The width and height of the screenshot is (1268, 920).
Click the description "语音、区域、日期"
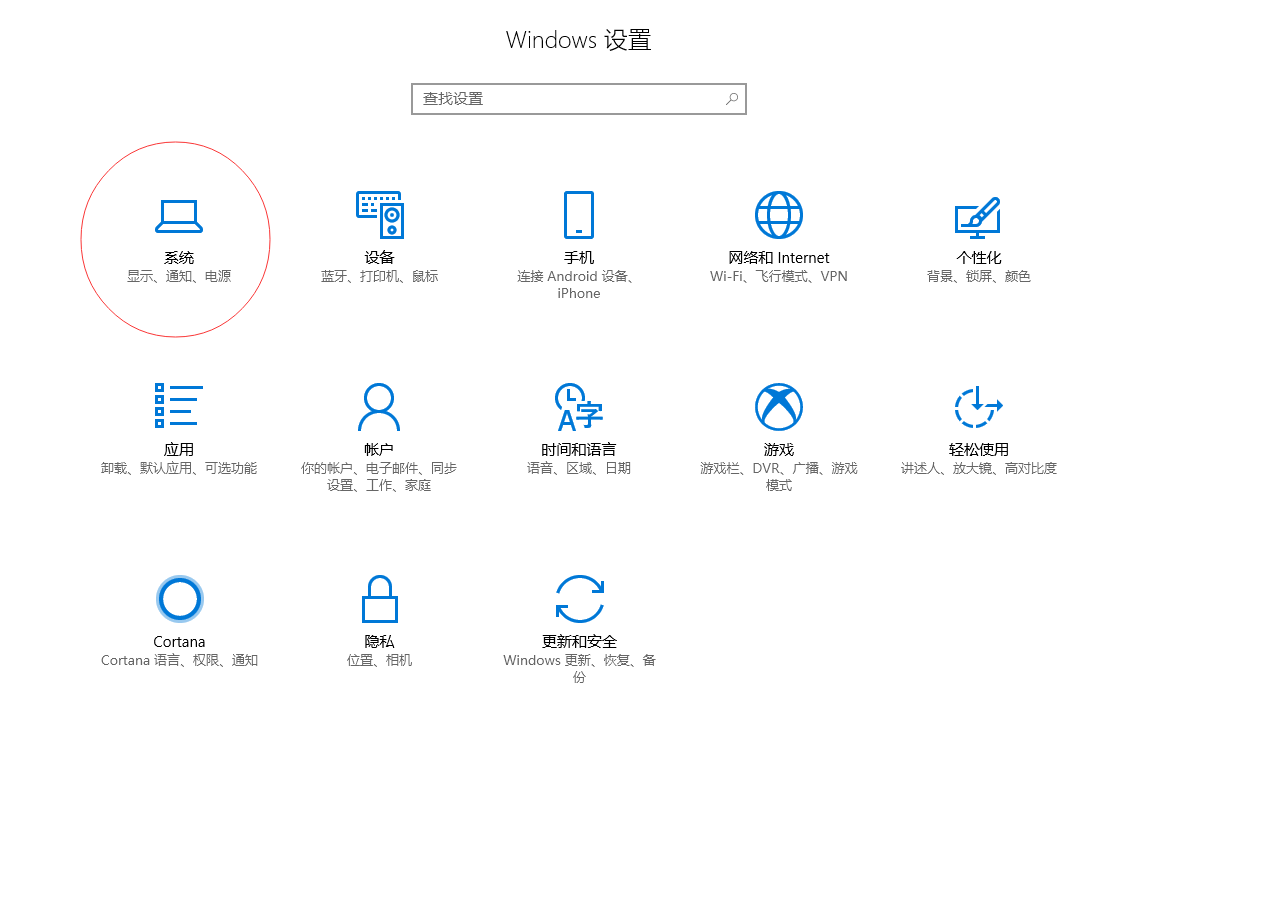point(579,468)
